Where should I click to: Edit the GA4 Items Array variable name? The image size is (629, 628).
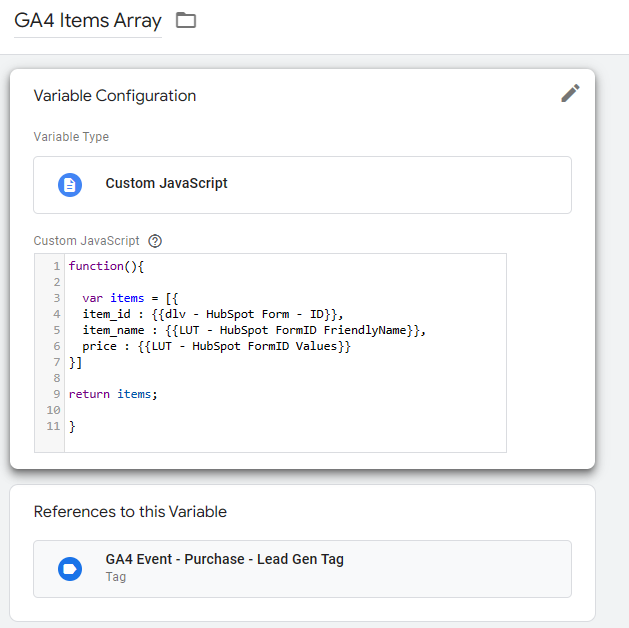coord(88,21)
